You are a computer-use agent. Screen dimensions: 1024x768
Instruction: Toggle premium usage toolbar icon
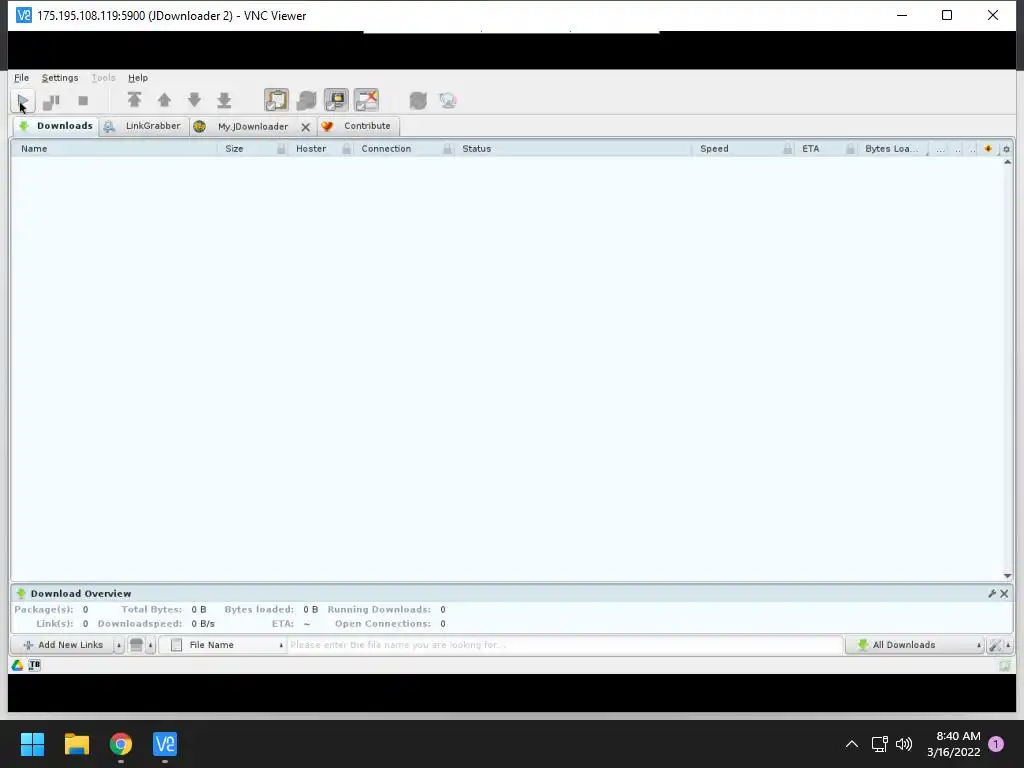pos(336,100)
